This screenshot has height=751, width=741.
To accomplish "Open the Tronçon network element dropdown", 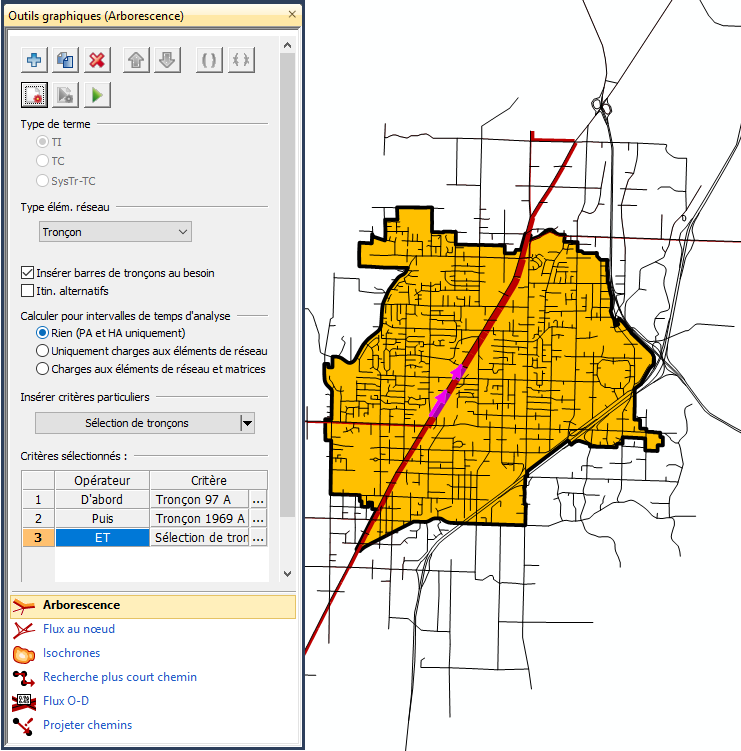I will tap(115, 232).
